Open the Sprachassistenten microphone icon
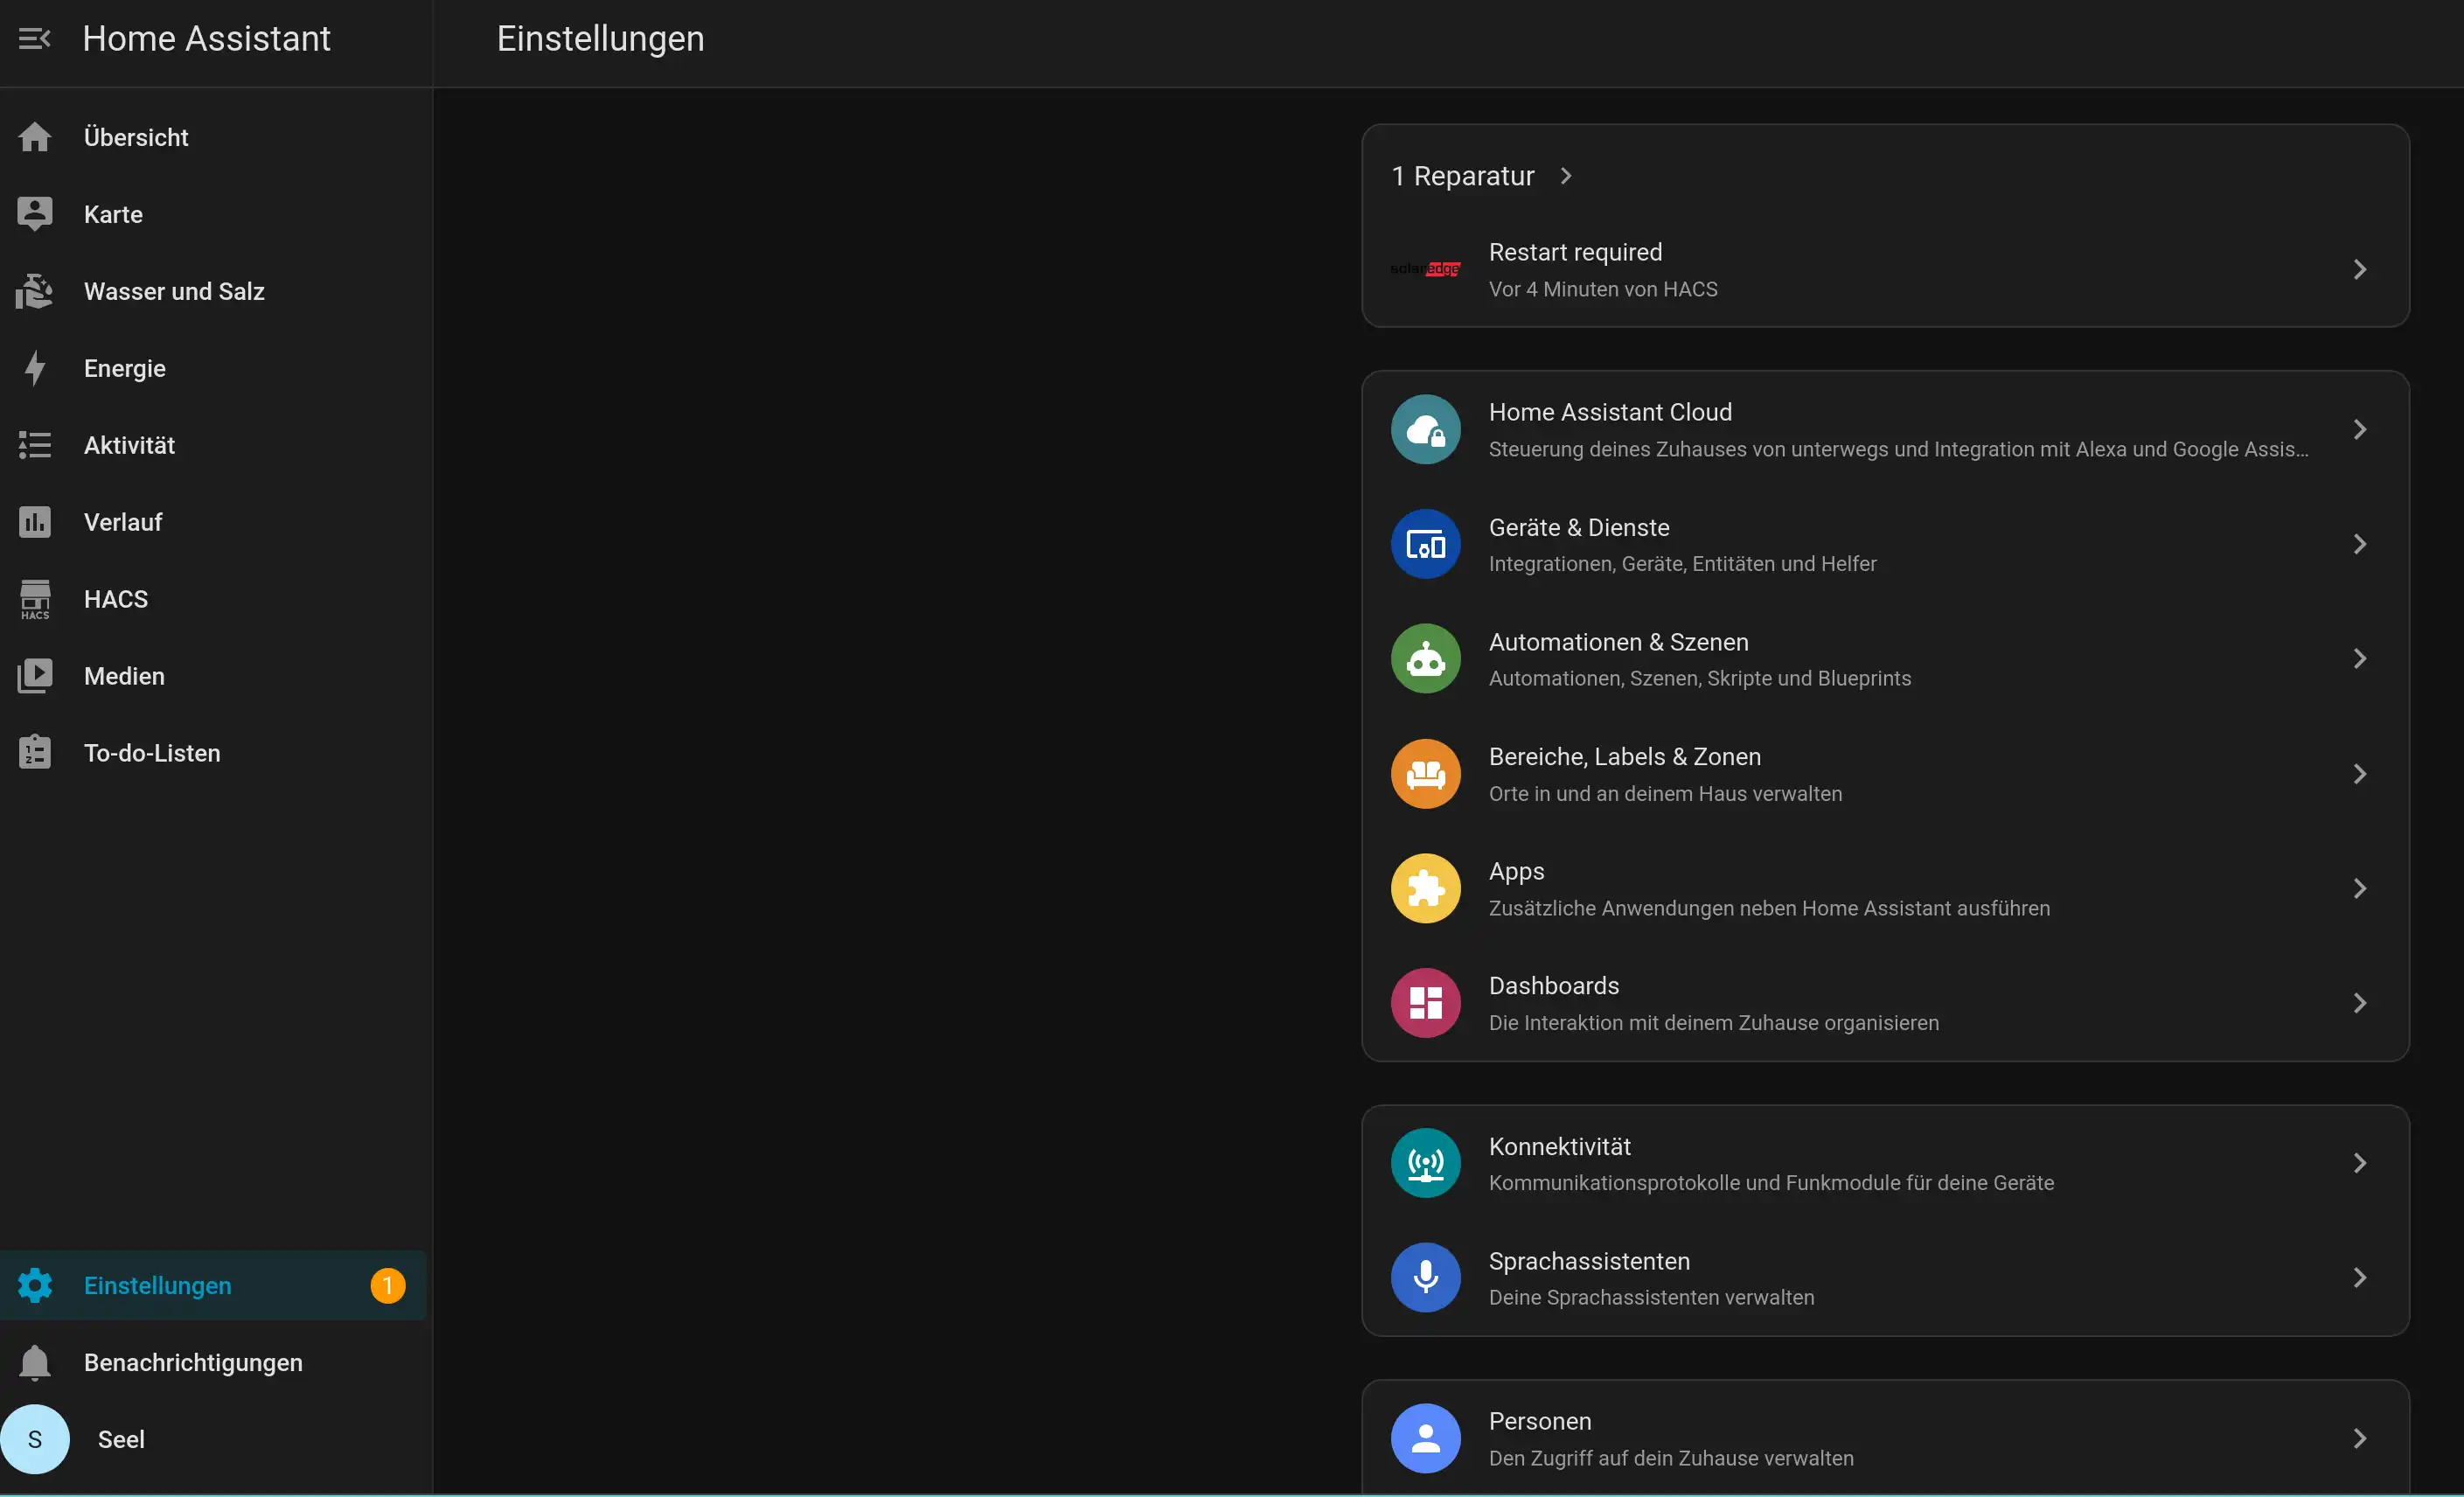The image size is (2464, 1497). [1425, 1277]
